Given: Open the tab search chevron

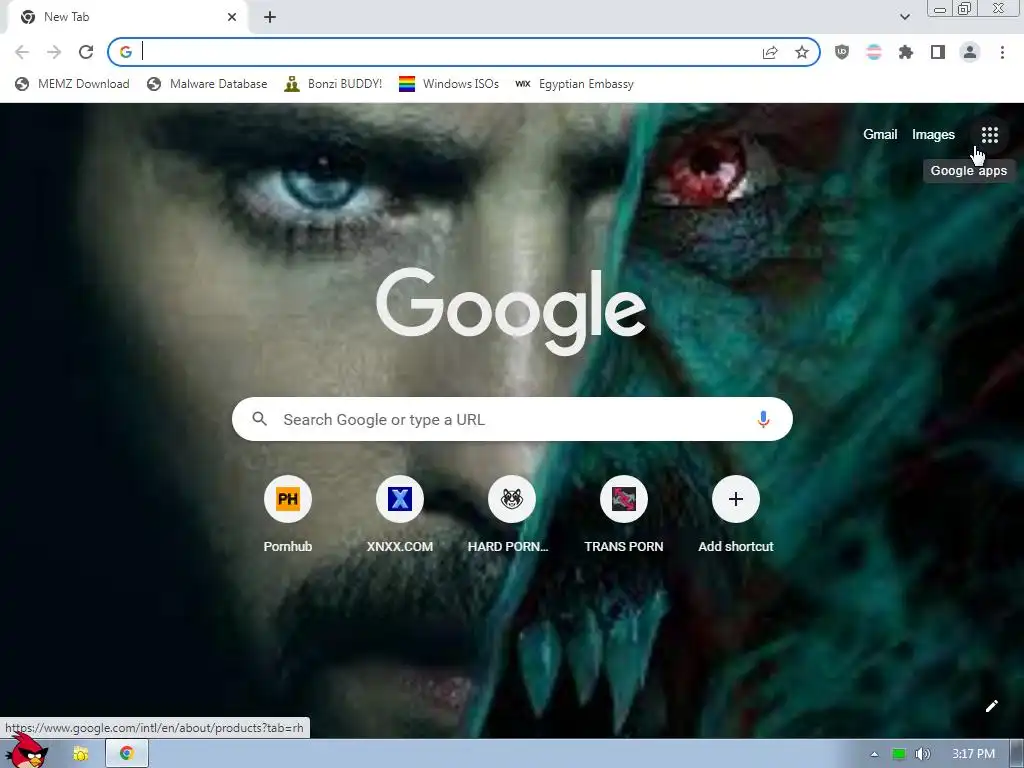Looking at the screenshot, I should tap(904, 17).
